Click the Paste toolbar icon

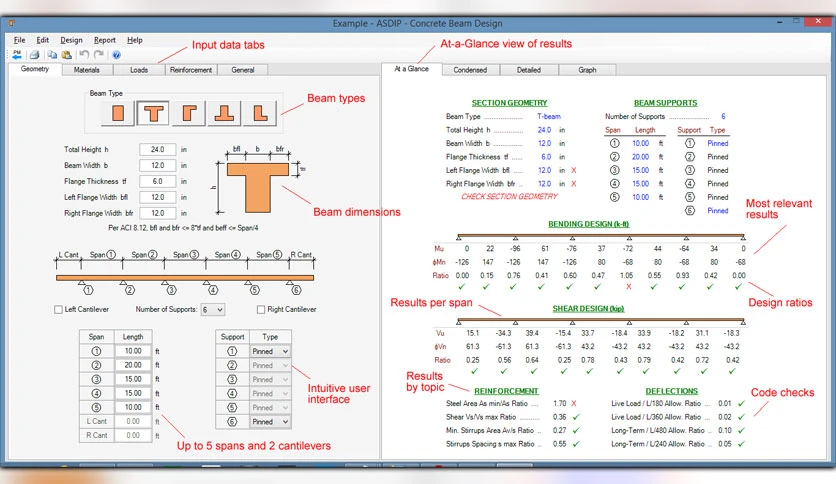(x=67, y=54)
